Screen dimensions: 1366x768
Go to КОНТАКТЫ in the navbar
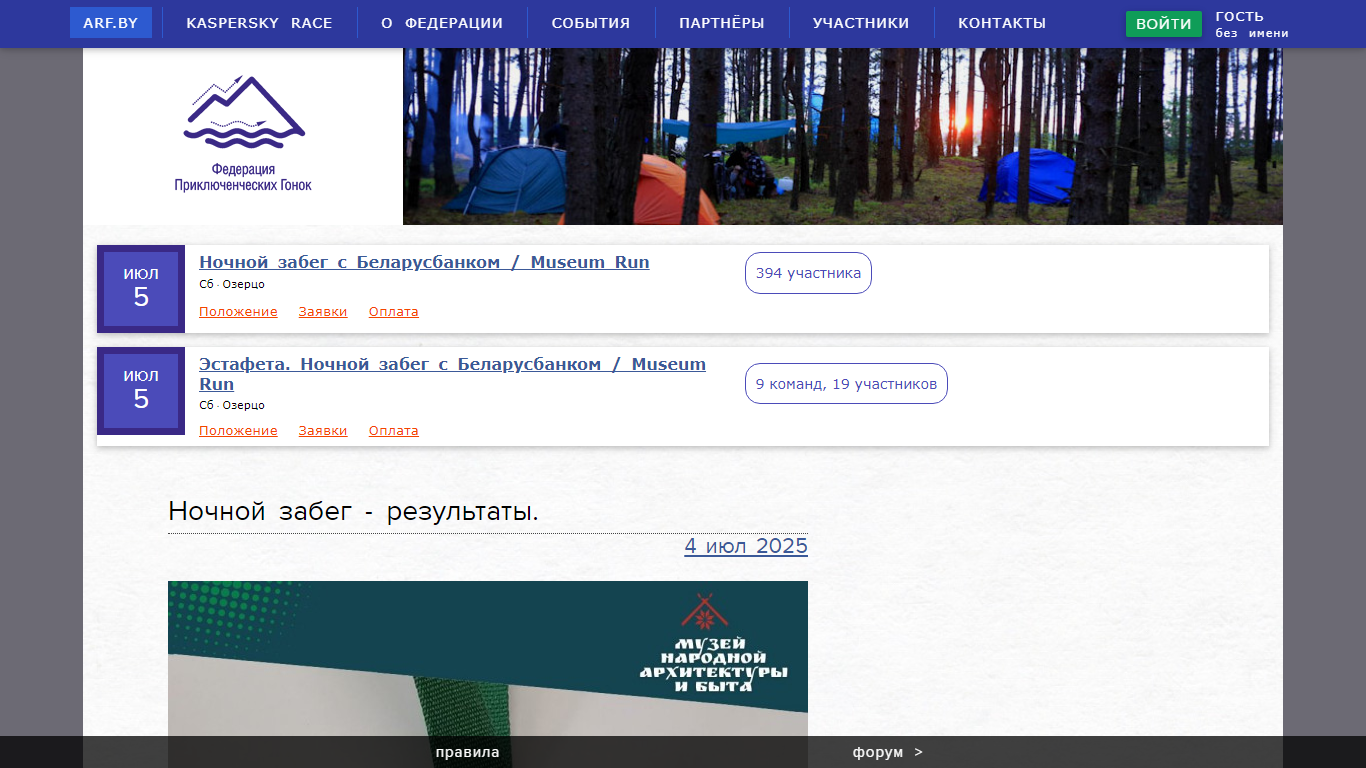coord(1002,23)
